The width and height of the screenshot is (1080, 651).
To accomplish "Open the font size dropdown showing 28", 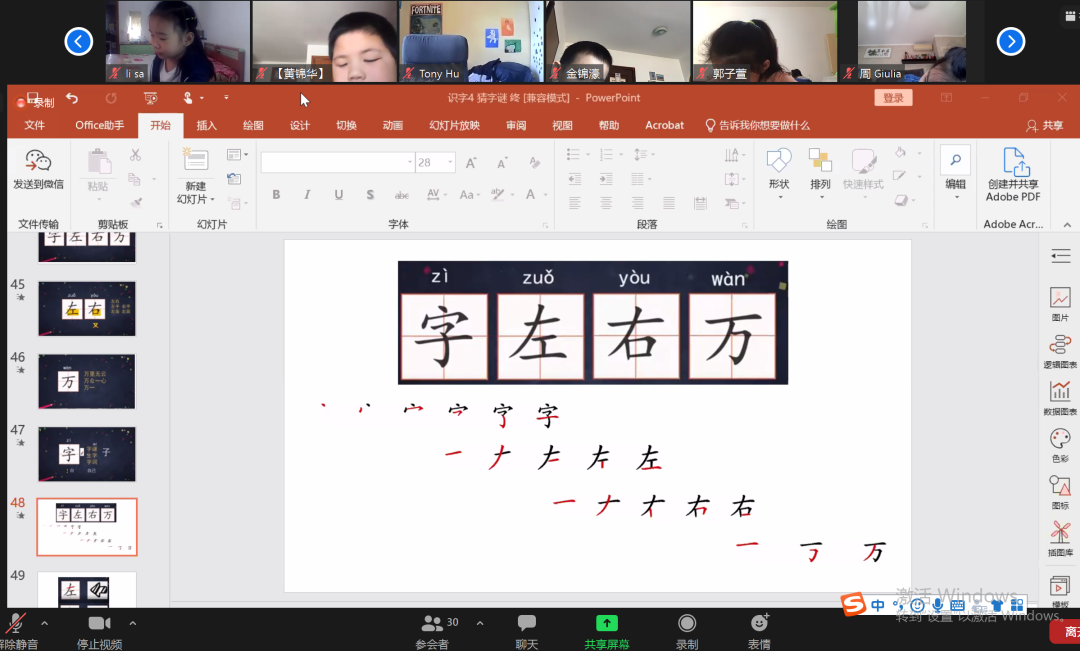I will [x=449, y=161].
